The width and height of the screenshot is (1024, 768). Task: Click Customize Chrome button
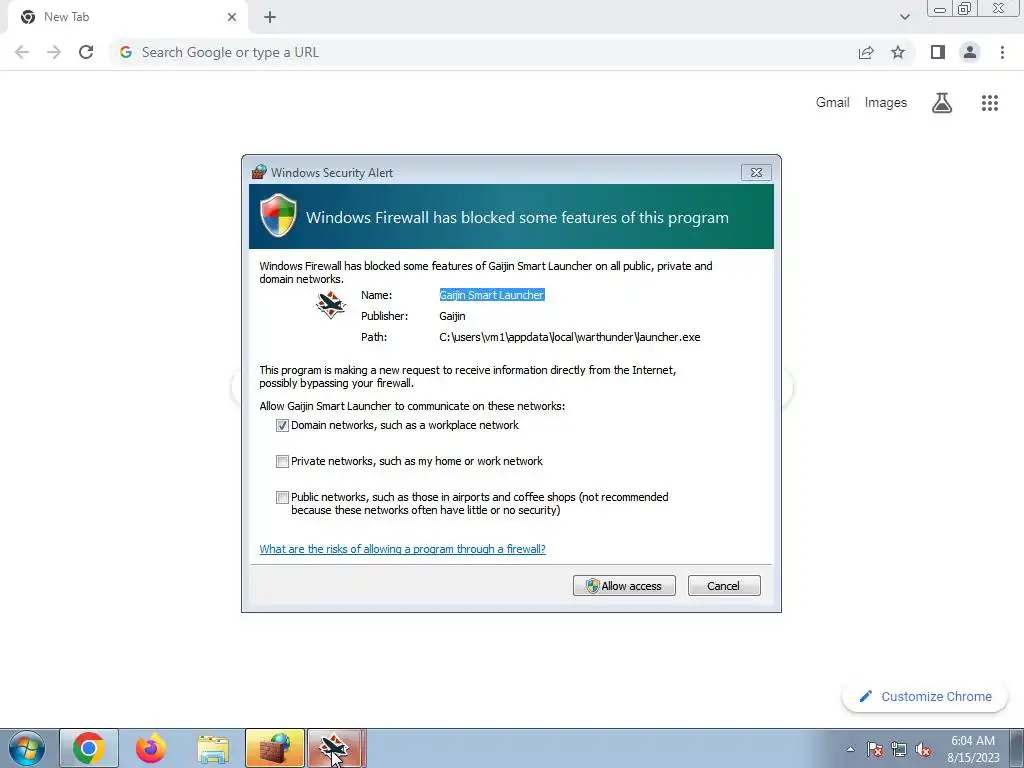pyautogui.click(x=925, y=697)
